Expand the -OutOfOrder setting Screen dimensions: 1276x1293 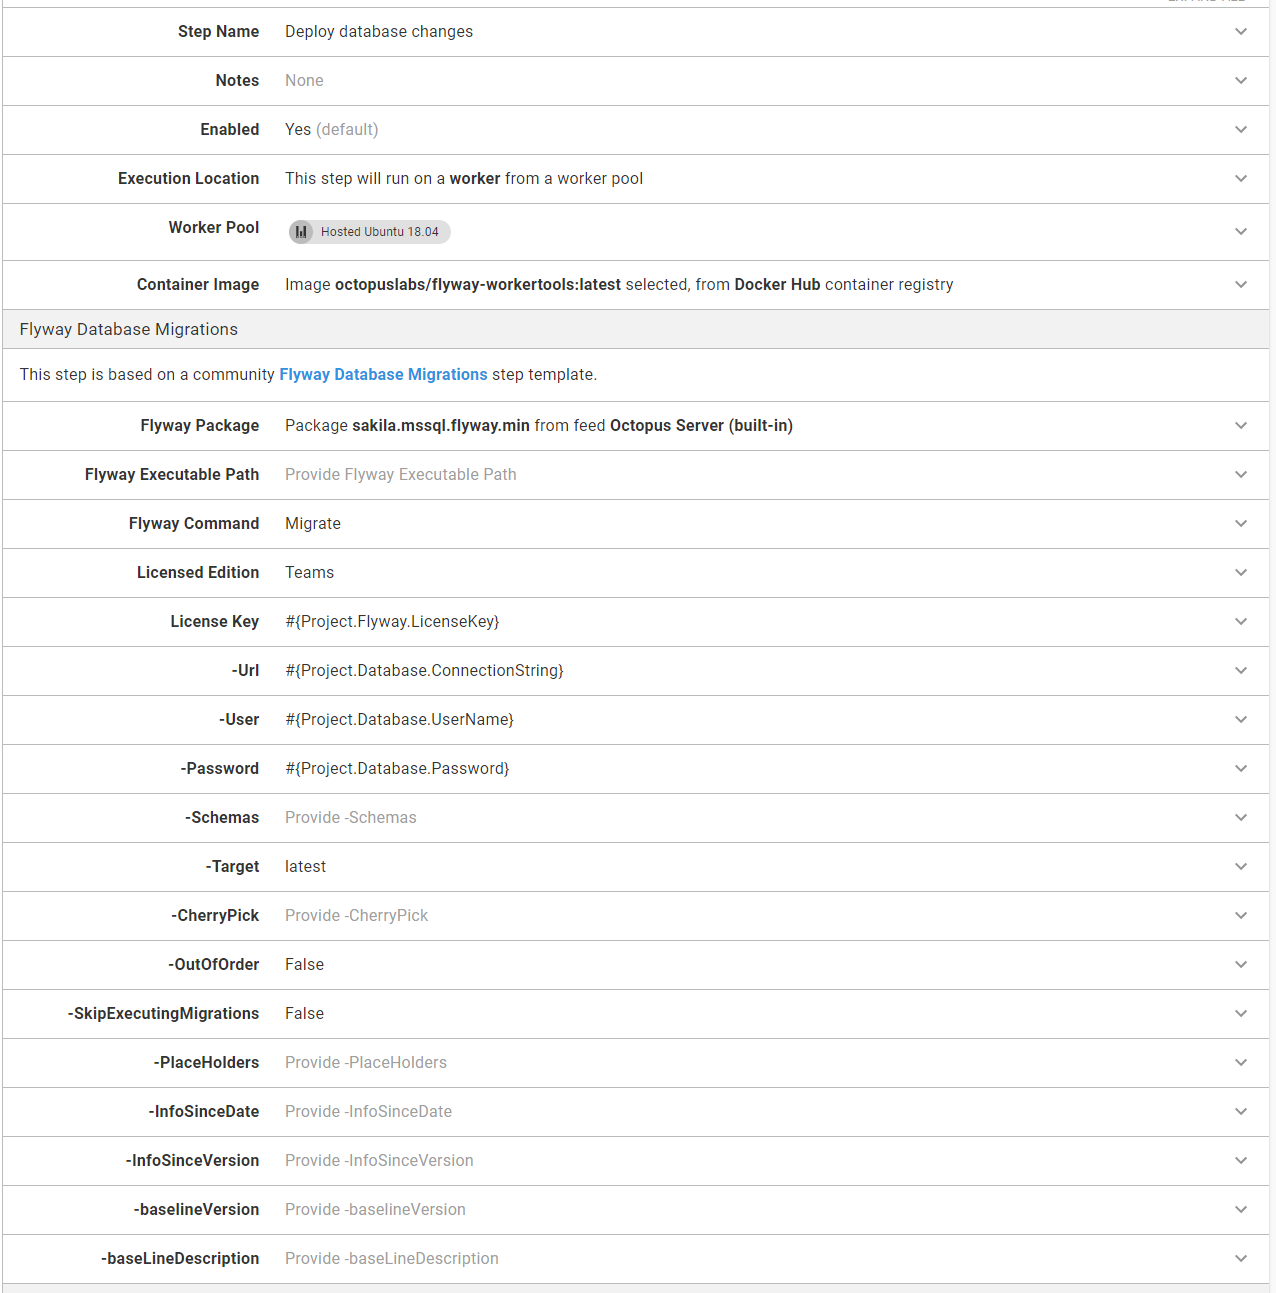tap(1241, 964)
